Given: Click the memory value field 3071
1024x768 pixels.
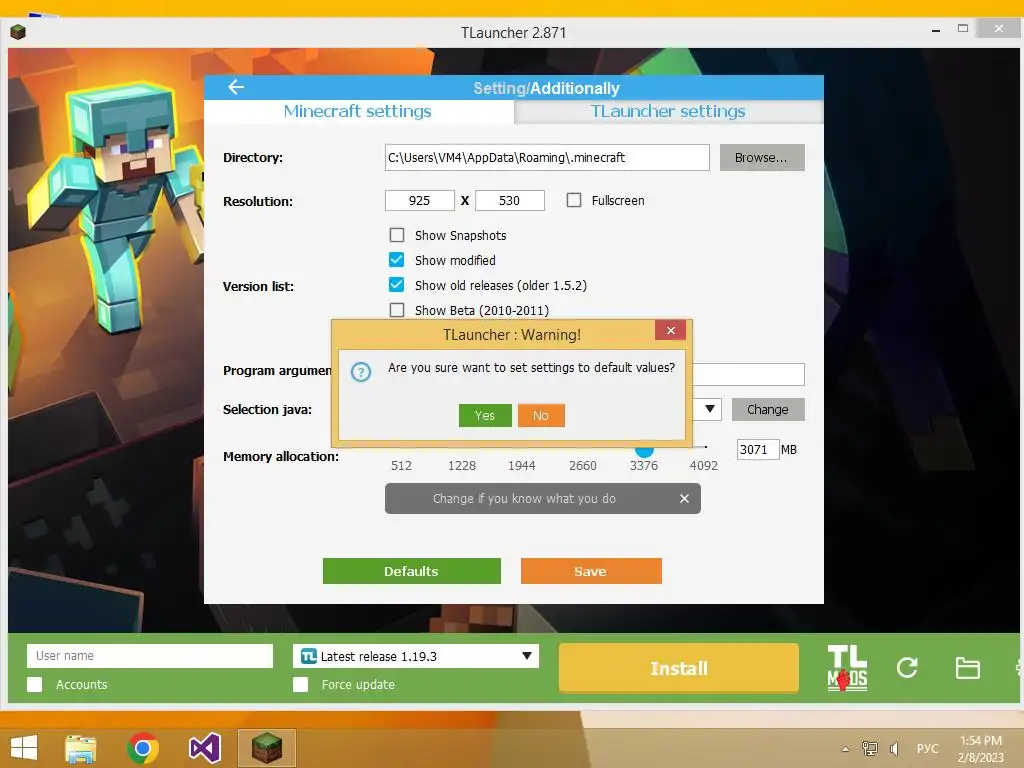Looking at the screenshot, I should (758, 449).
